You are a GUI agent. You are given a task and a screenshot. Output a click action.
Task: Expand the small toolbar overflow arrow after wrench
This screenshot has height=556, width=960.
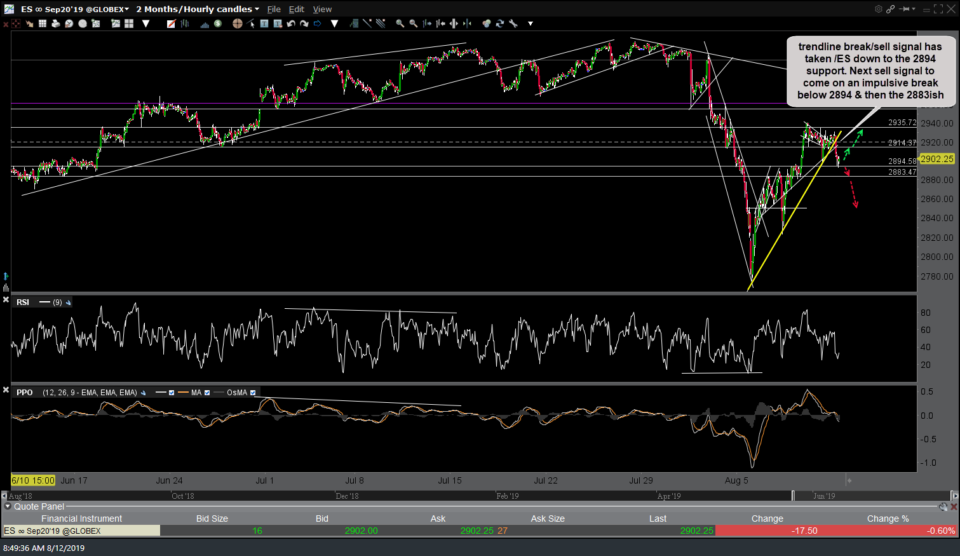click(530, 24)
